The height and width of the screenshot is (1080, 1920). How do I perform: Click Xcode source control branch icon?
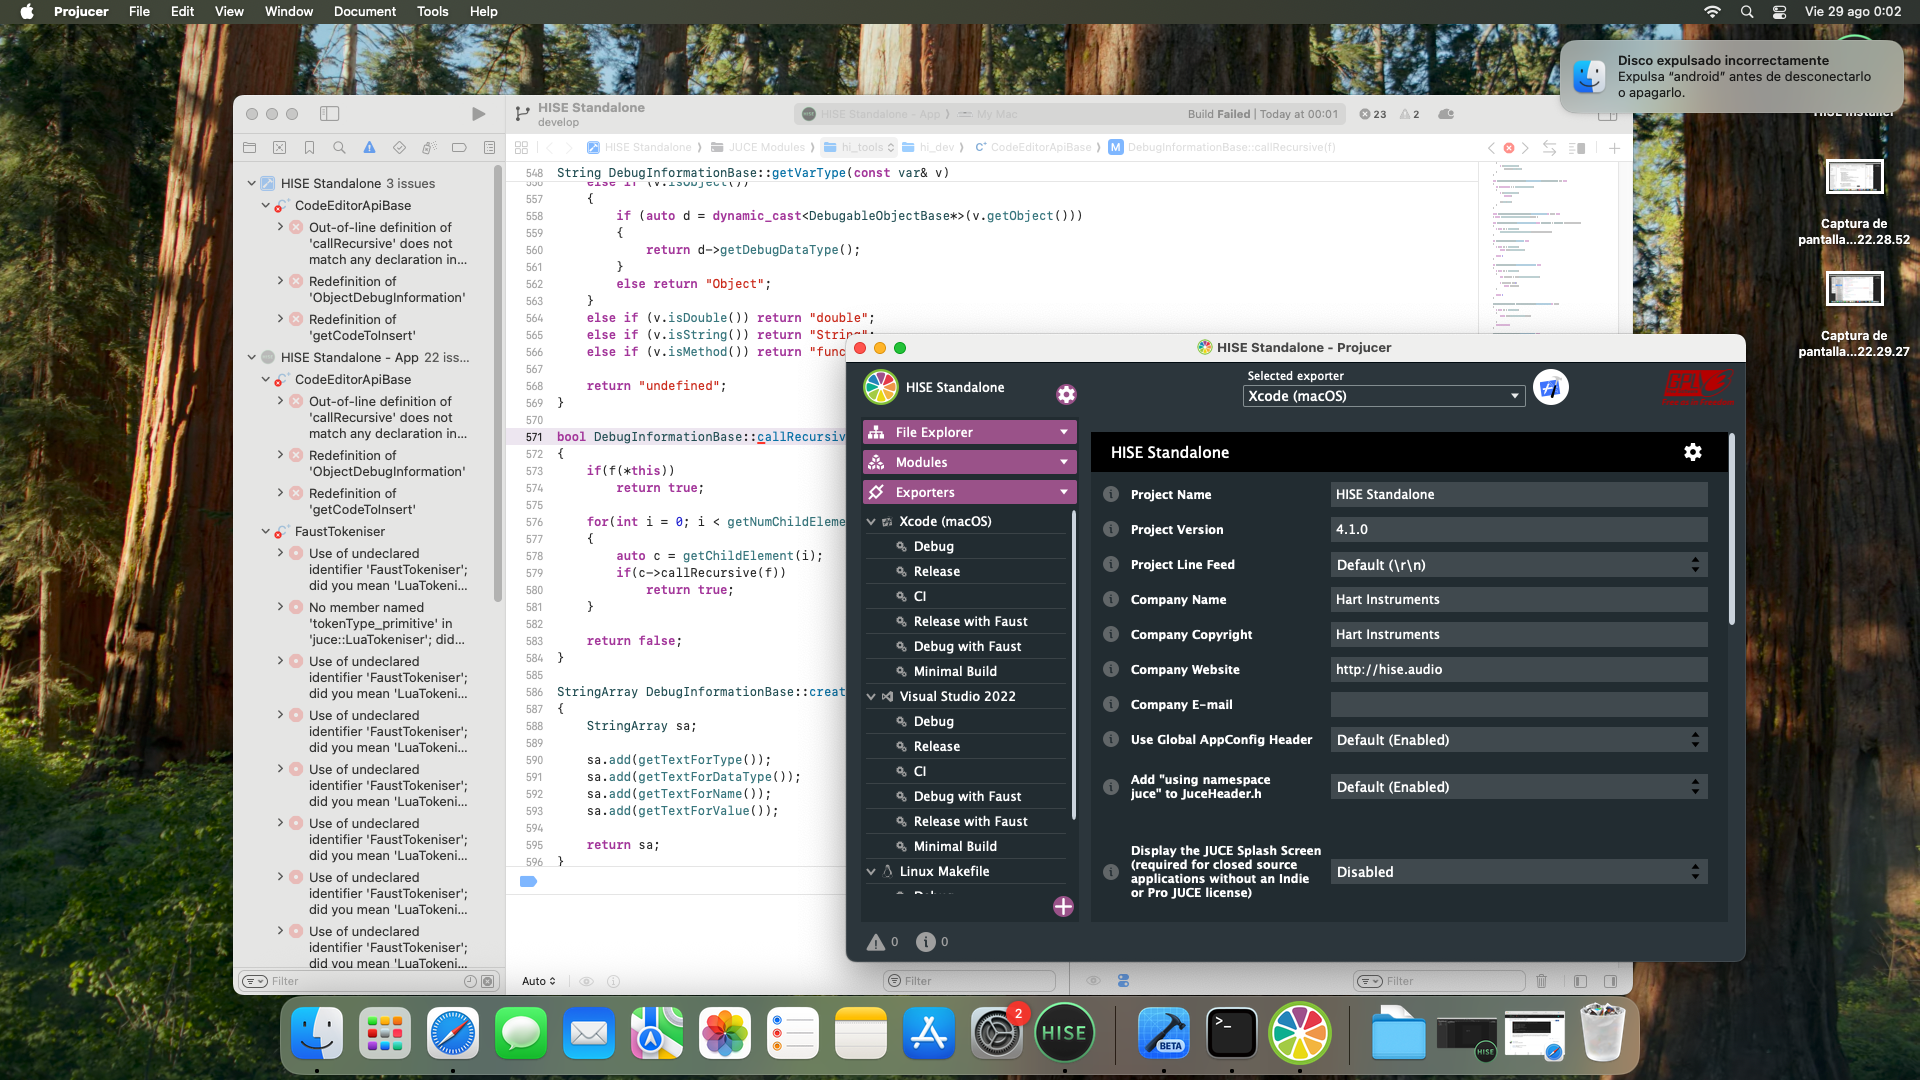[x=522, y=114]
